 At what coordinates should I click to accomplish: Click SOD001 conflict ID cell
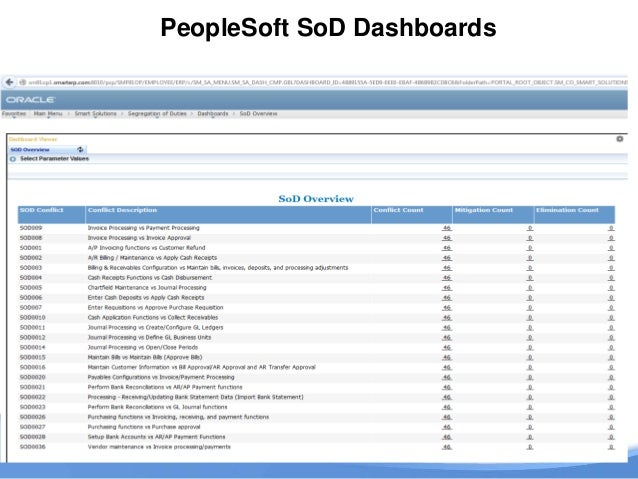pyautogui.click(x=31, y=248)
